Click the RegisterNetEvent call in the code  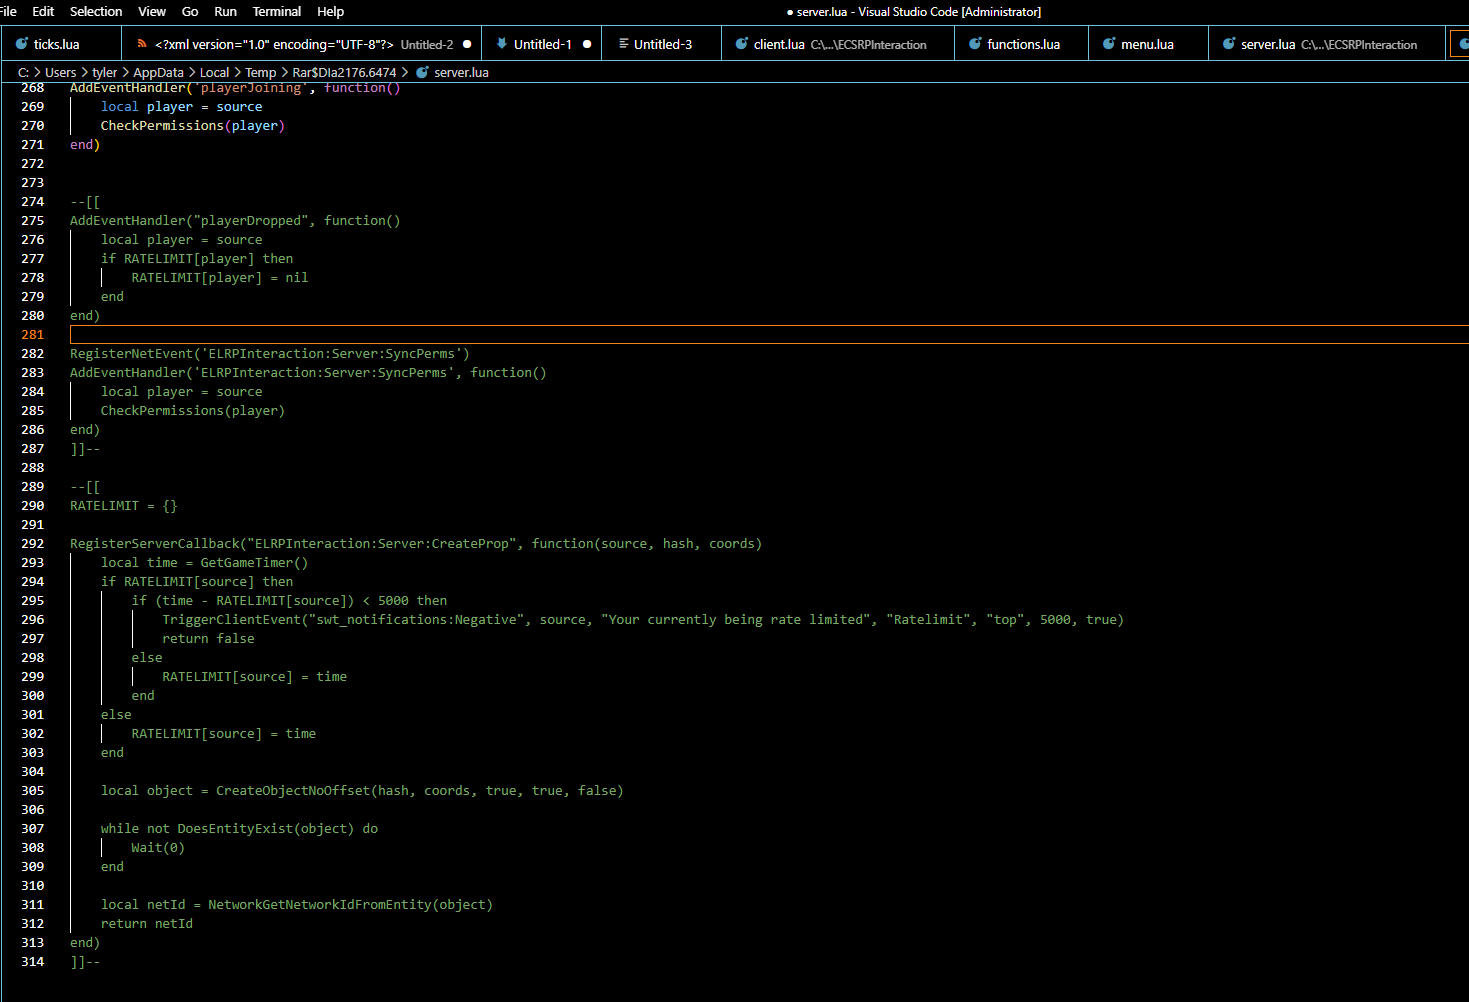click(270, 354)
